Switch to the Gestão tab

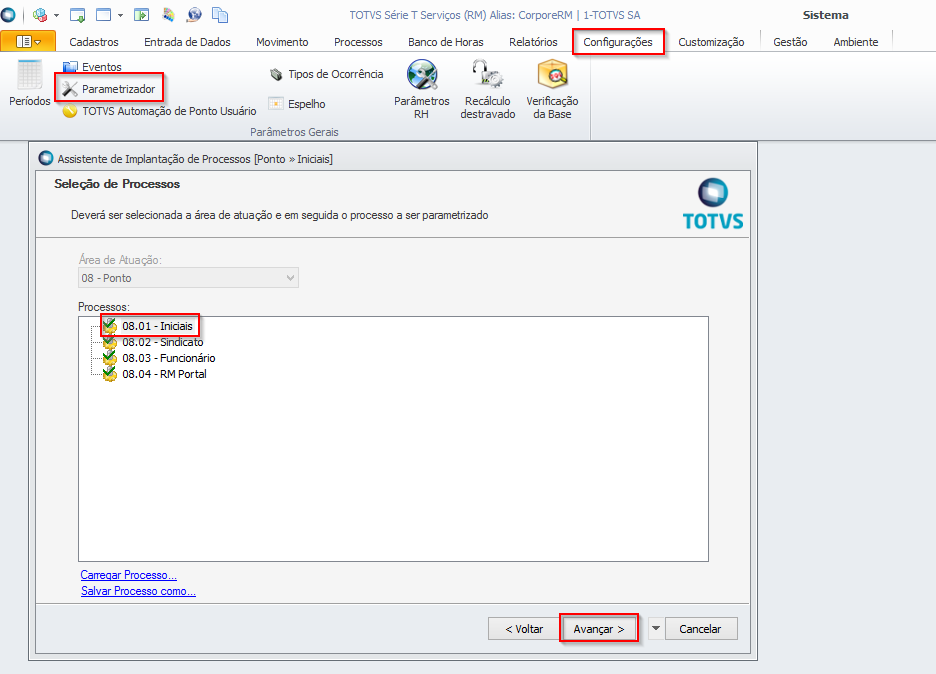(x=790, y=42)
